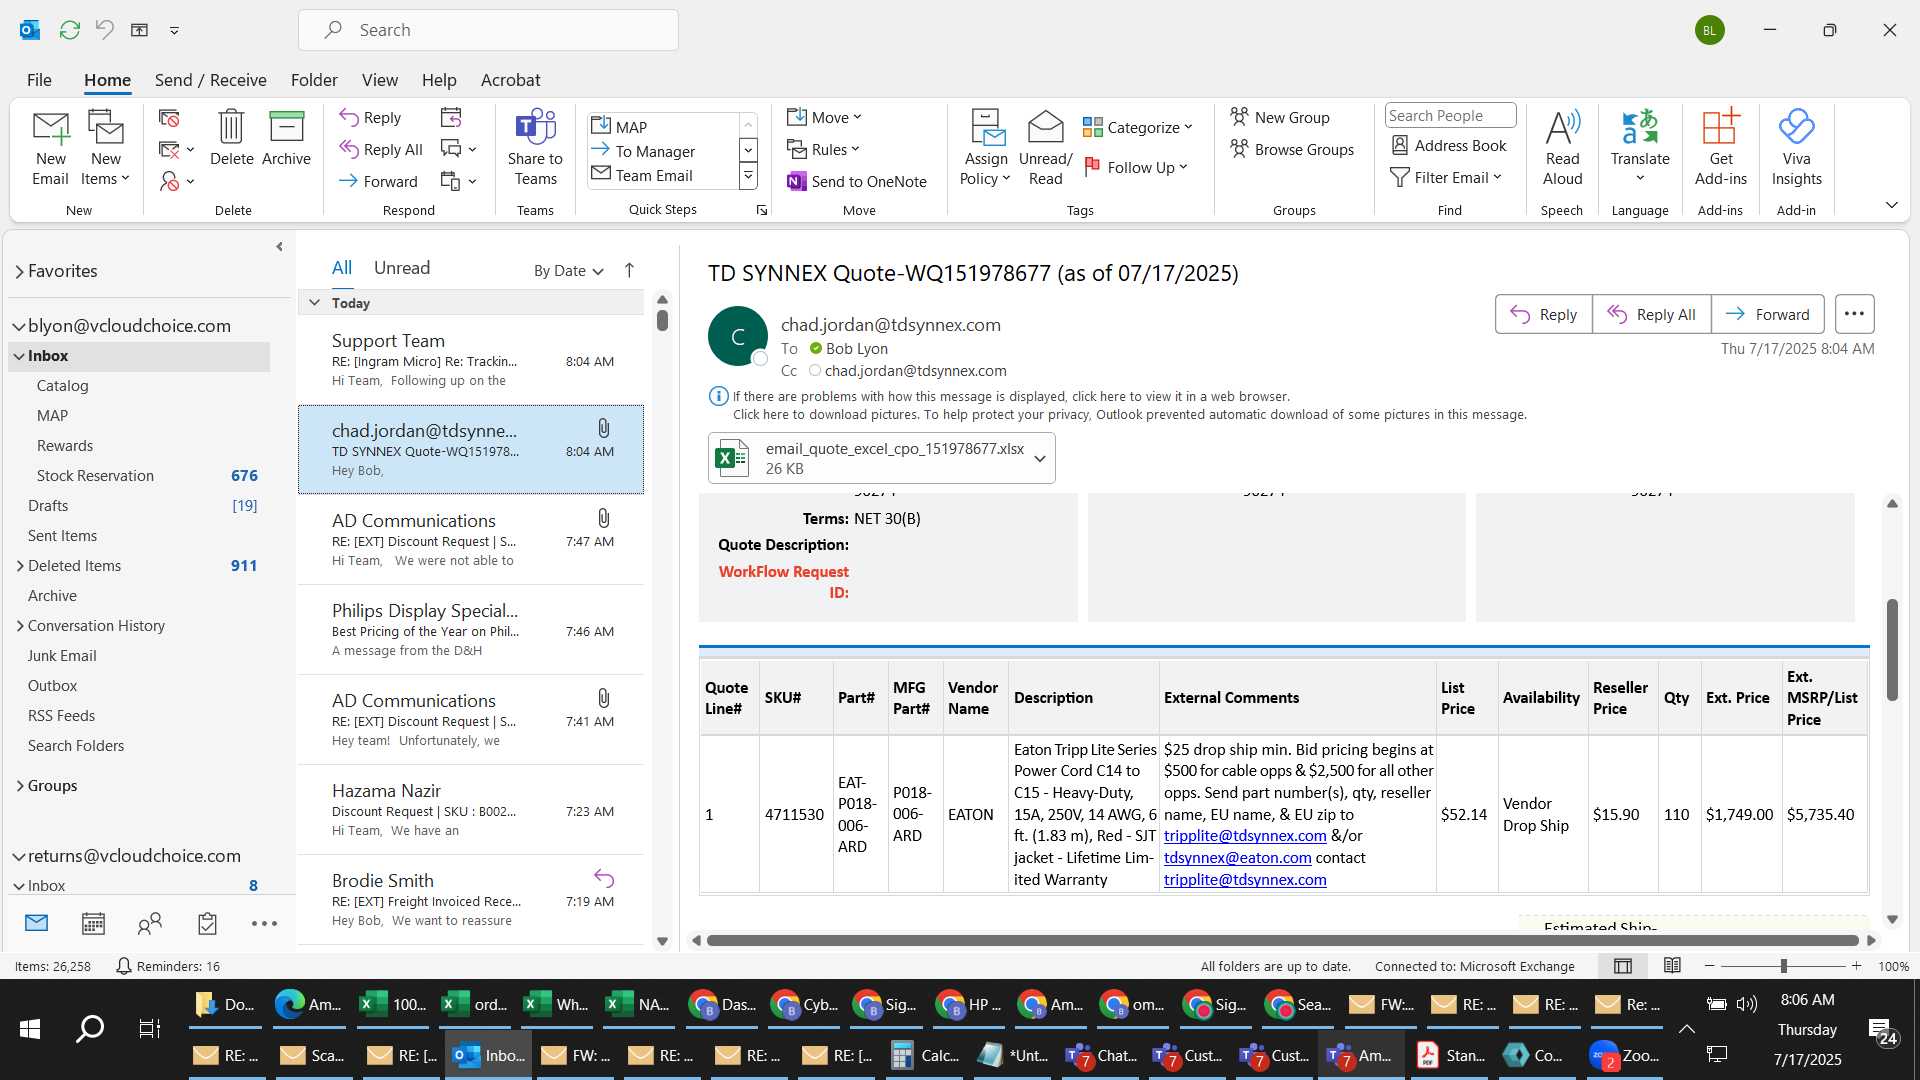The height and width of the screenshot is (1080, 1920).
Task: Click the Reminders bell in status bar
Action: 124,966
